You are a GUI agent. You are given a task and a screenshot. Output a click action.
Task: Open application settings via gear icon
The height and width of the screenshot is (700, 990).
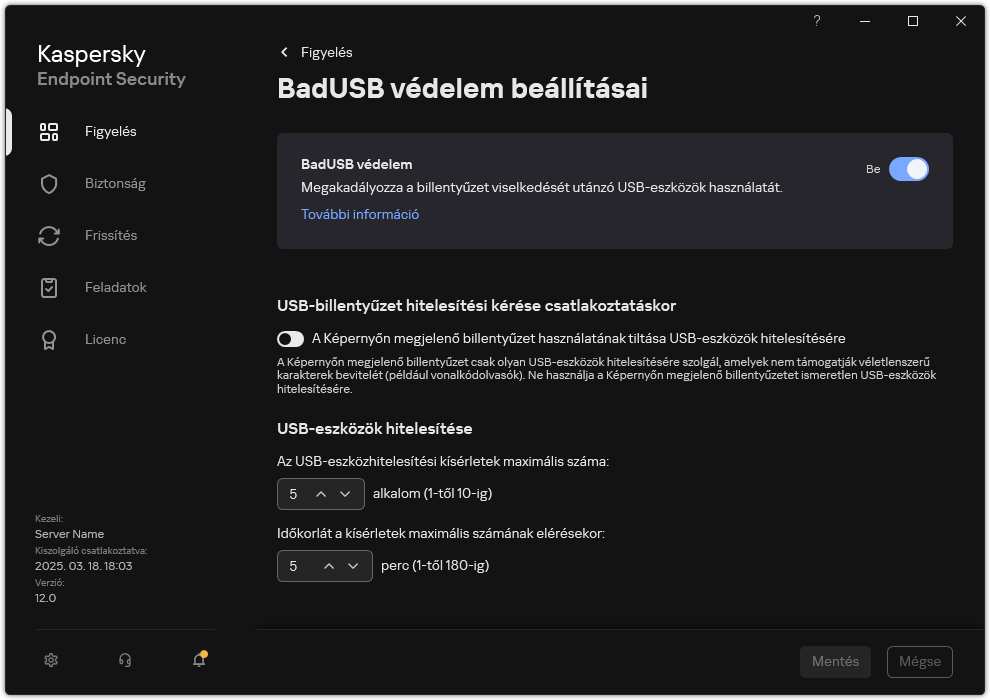(50, 660)
